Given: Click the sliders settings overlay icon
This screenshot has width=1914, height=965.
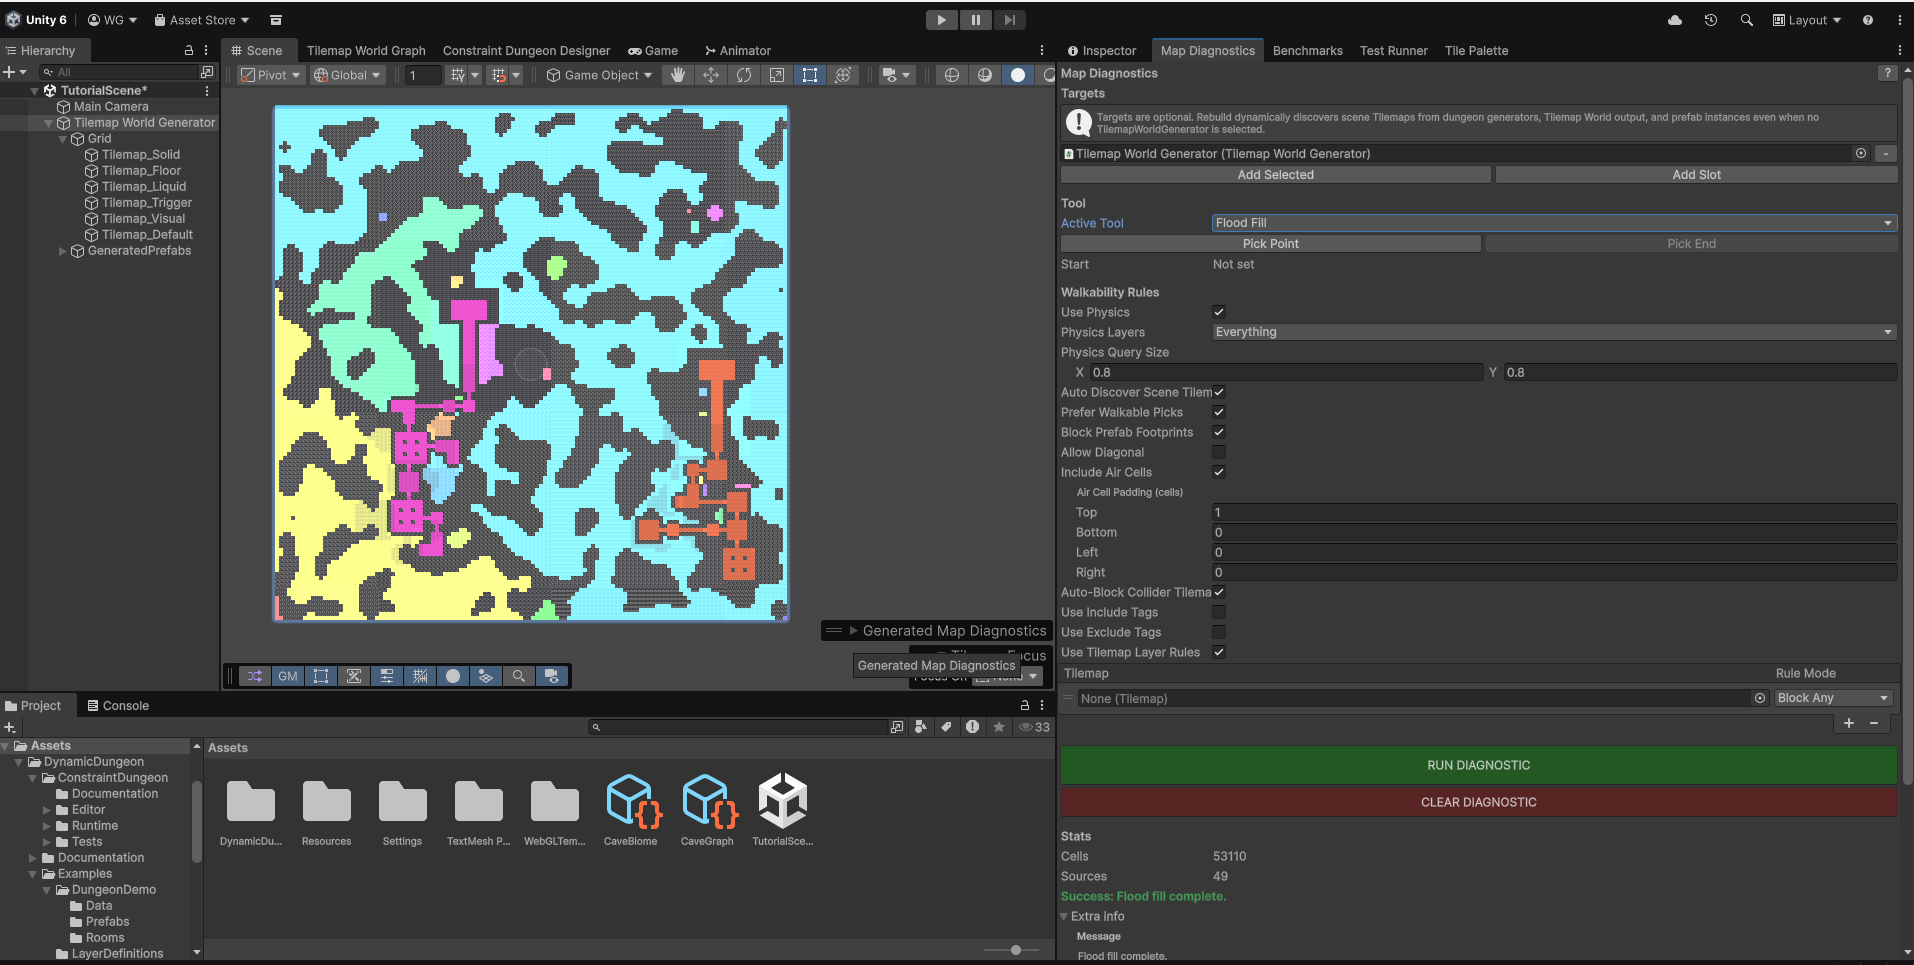Looking at the screenshot, I should (387, 676).
